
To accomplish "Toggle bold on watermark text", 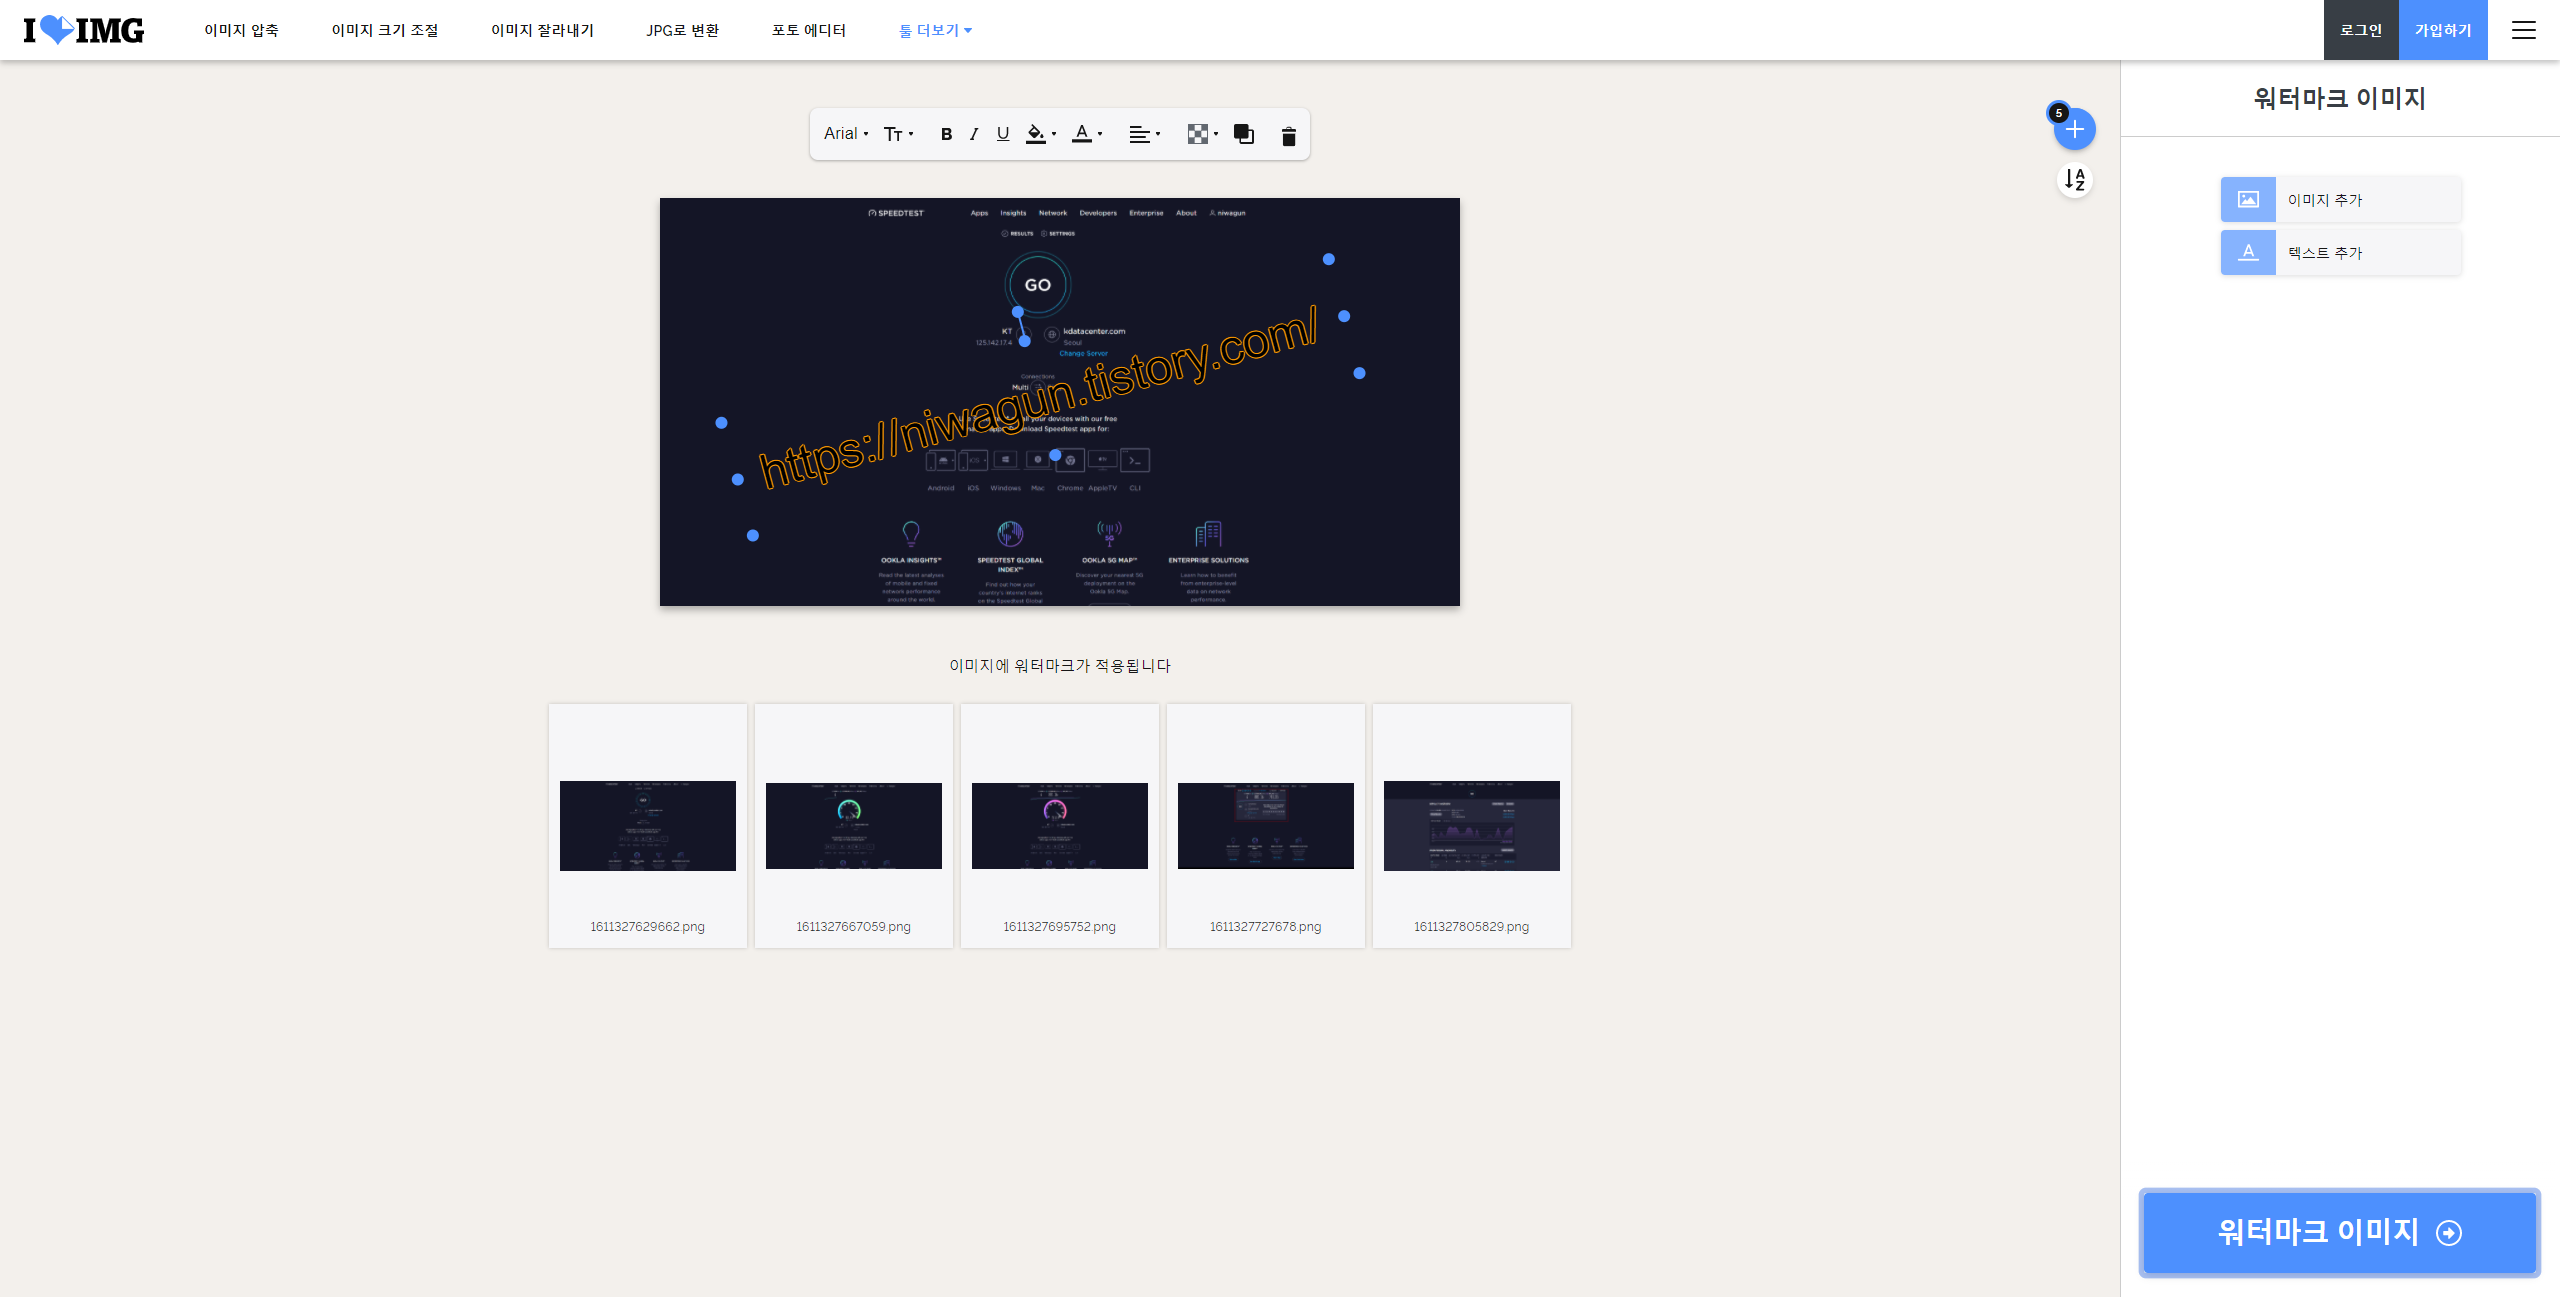I will [x=946, y=134].
